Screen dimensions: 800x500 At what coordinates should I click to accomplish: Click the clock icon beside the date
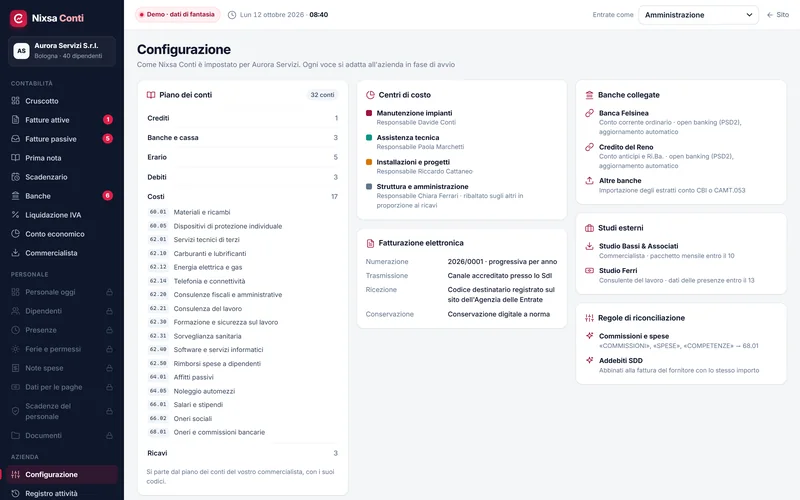pos(232,15)
